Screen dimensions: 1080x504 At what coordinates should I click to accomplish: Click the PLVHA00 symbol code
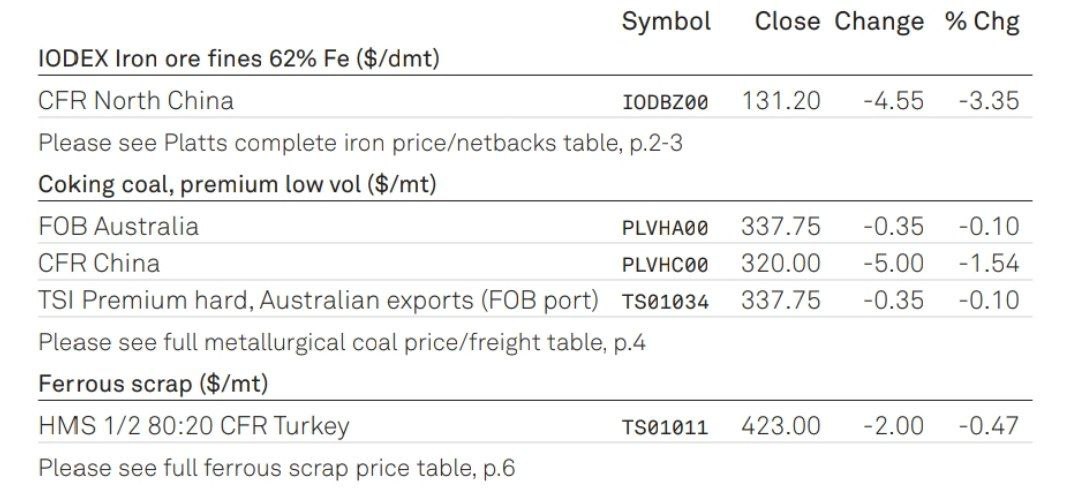665,228
